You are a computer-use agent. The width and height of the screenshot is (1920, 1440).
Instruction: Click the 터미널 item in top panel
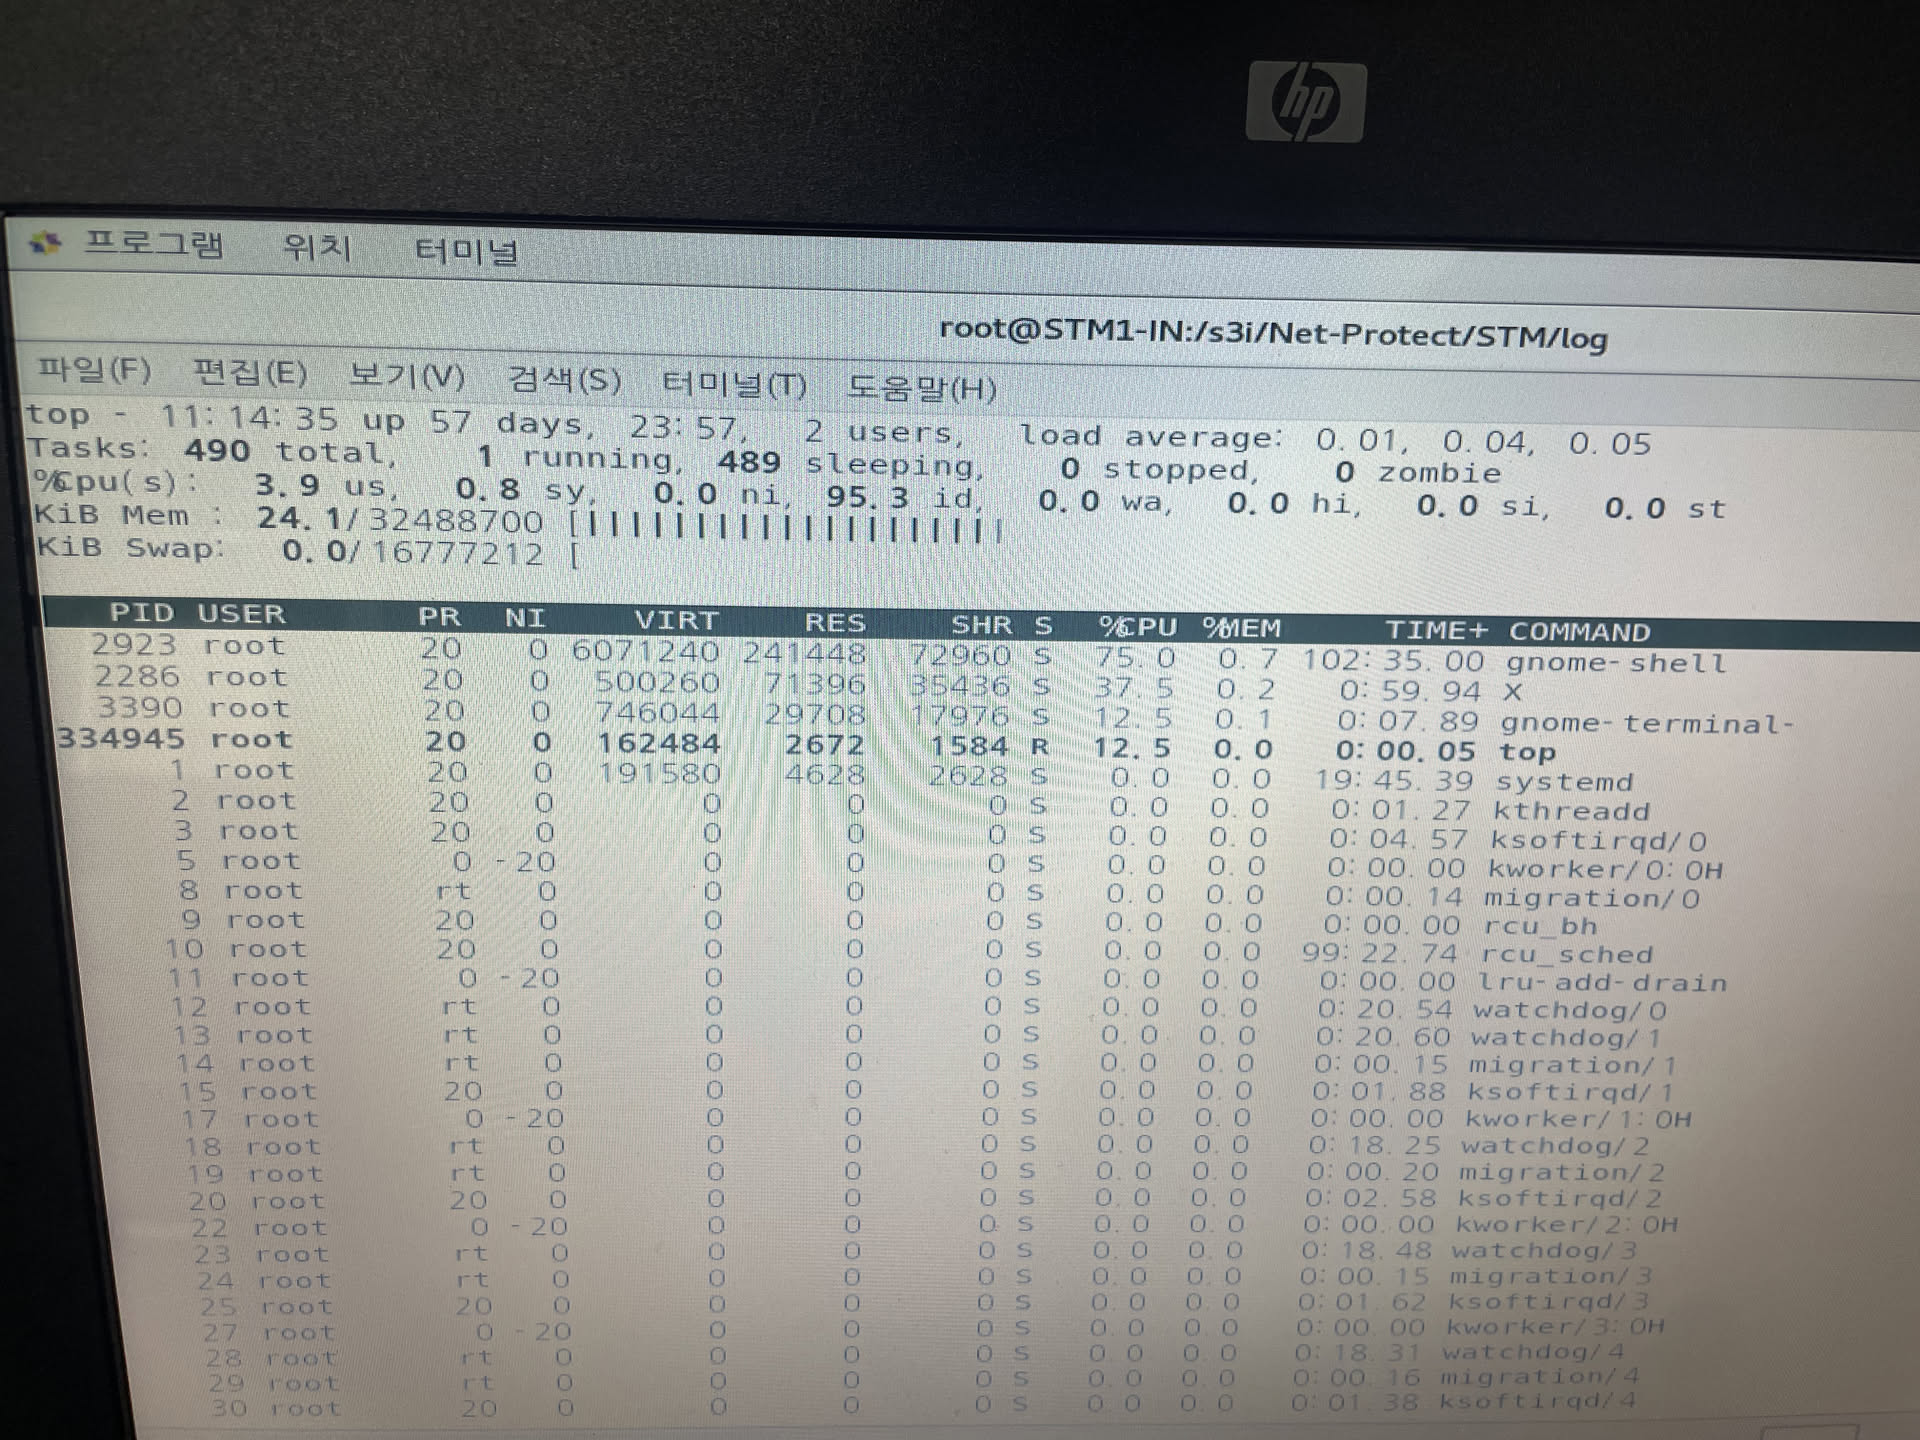[466, 250]
